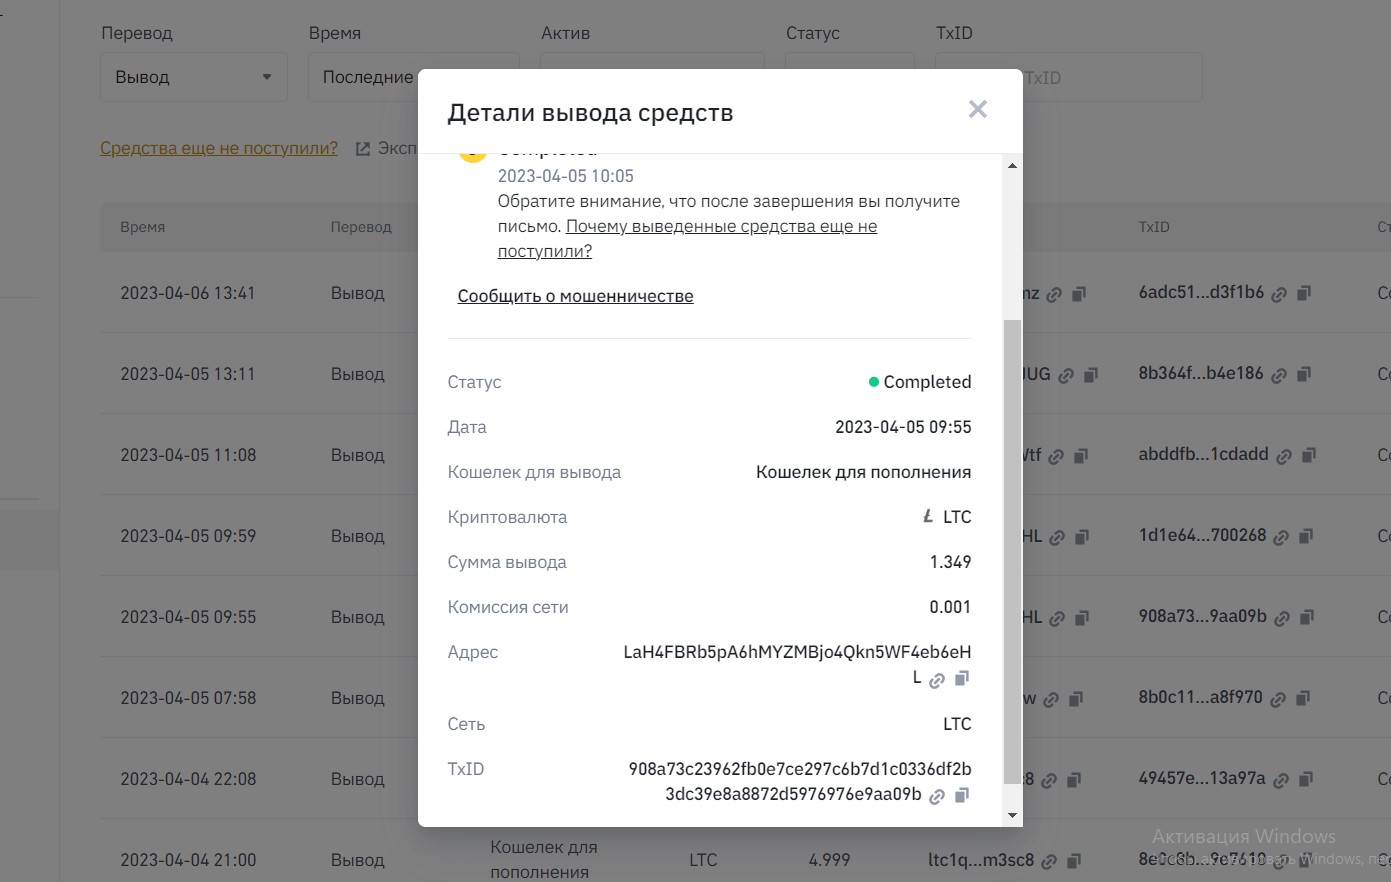
Task: Open link icon for TxID 908a73...9aa09b
Action: 1282,619
